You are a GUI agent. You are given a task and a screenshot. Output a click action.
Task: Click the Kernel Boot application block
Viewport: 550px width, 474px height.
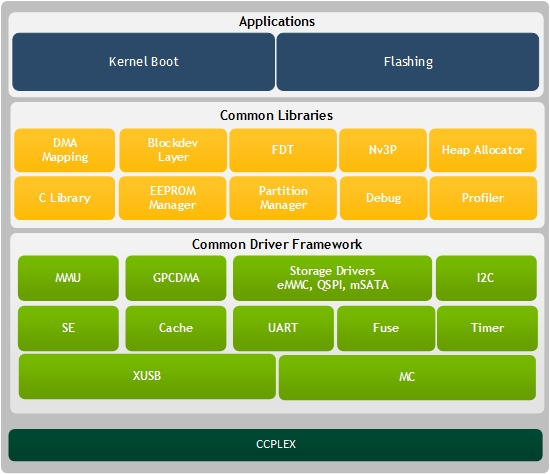pyautogui.click(x=143, y=62)
